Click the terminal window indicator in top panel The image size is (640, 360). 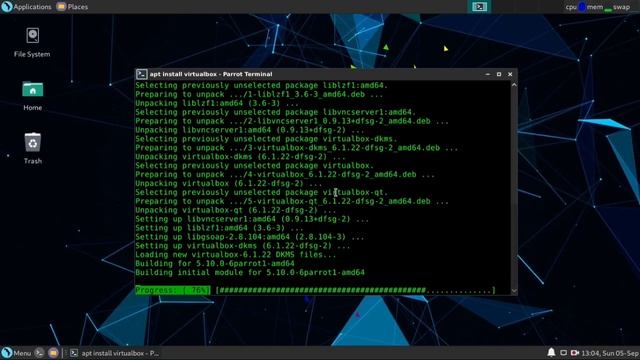[x=479, y=7]
